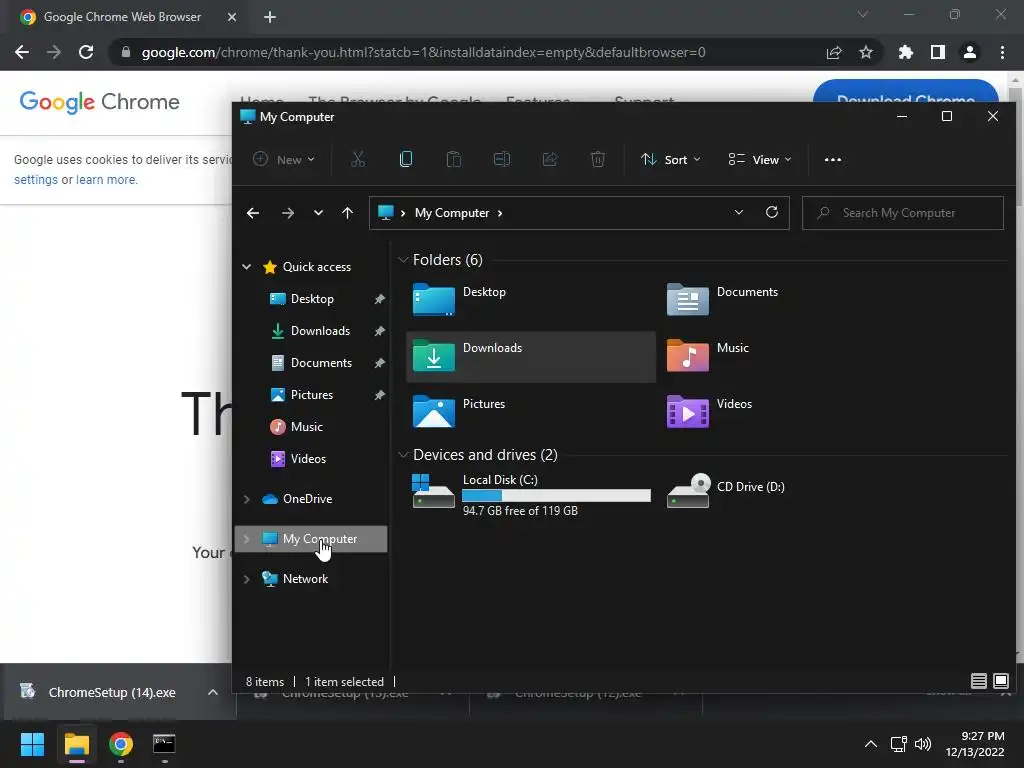1024x768 pixels.
Task: Expand the OneDrive tree node
Action: click(x=247, y=499)
